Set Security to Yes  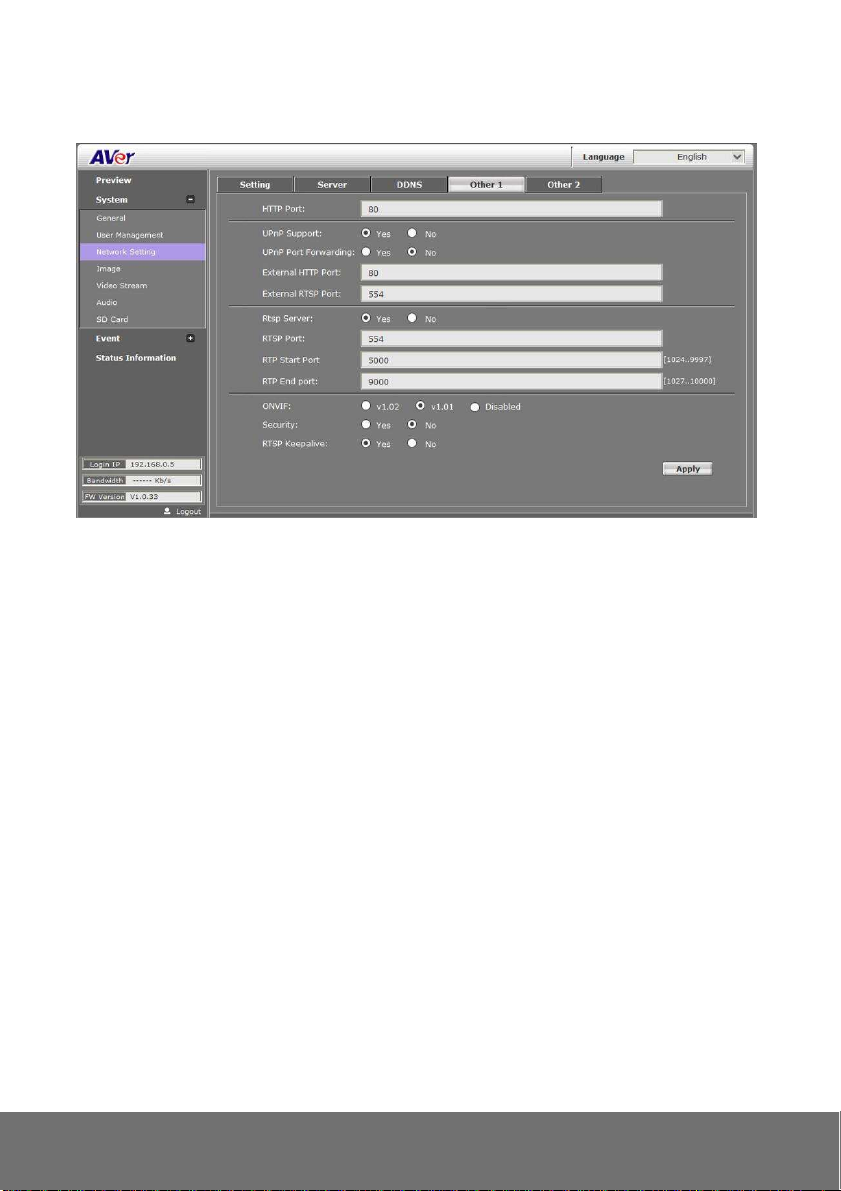pyautogui.click(x=366, y=424)
